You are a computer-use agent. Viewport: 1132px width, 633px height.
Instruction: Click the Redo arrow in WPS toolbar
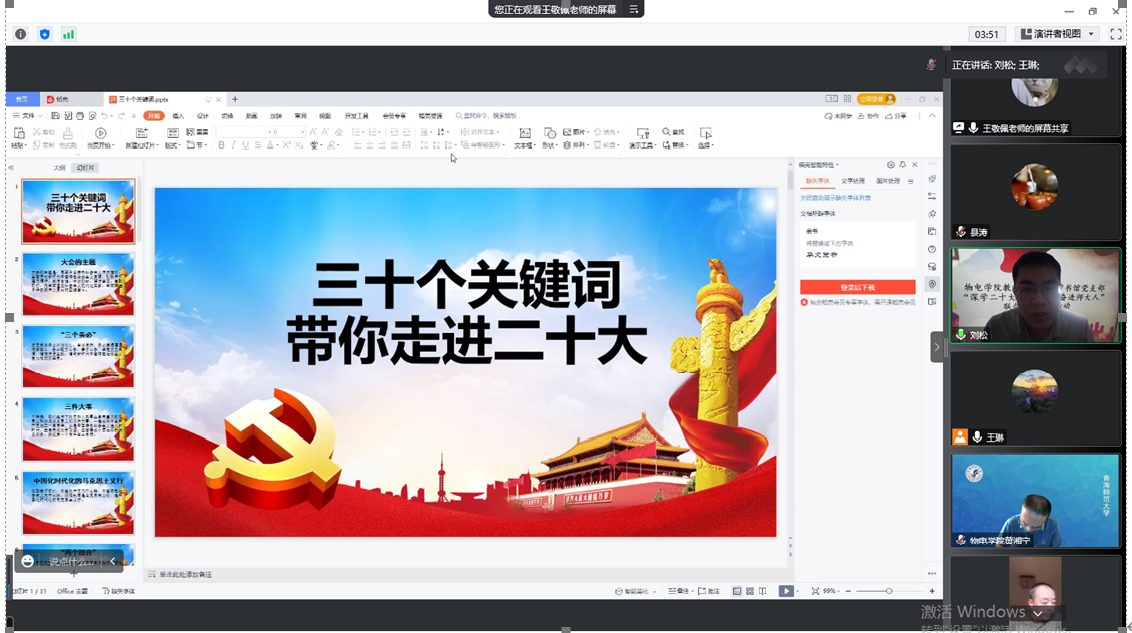(x=121, y=115)
